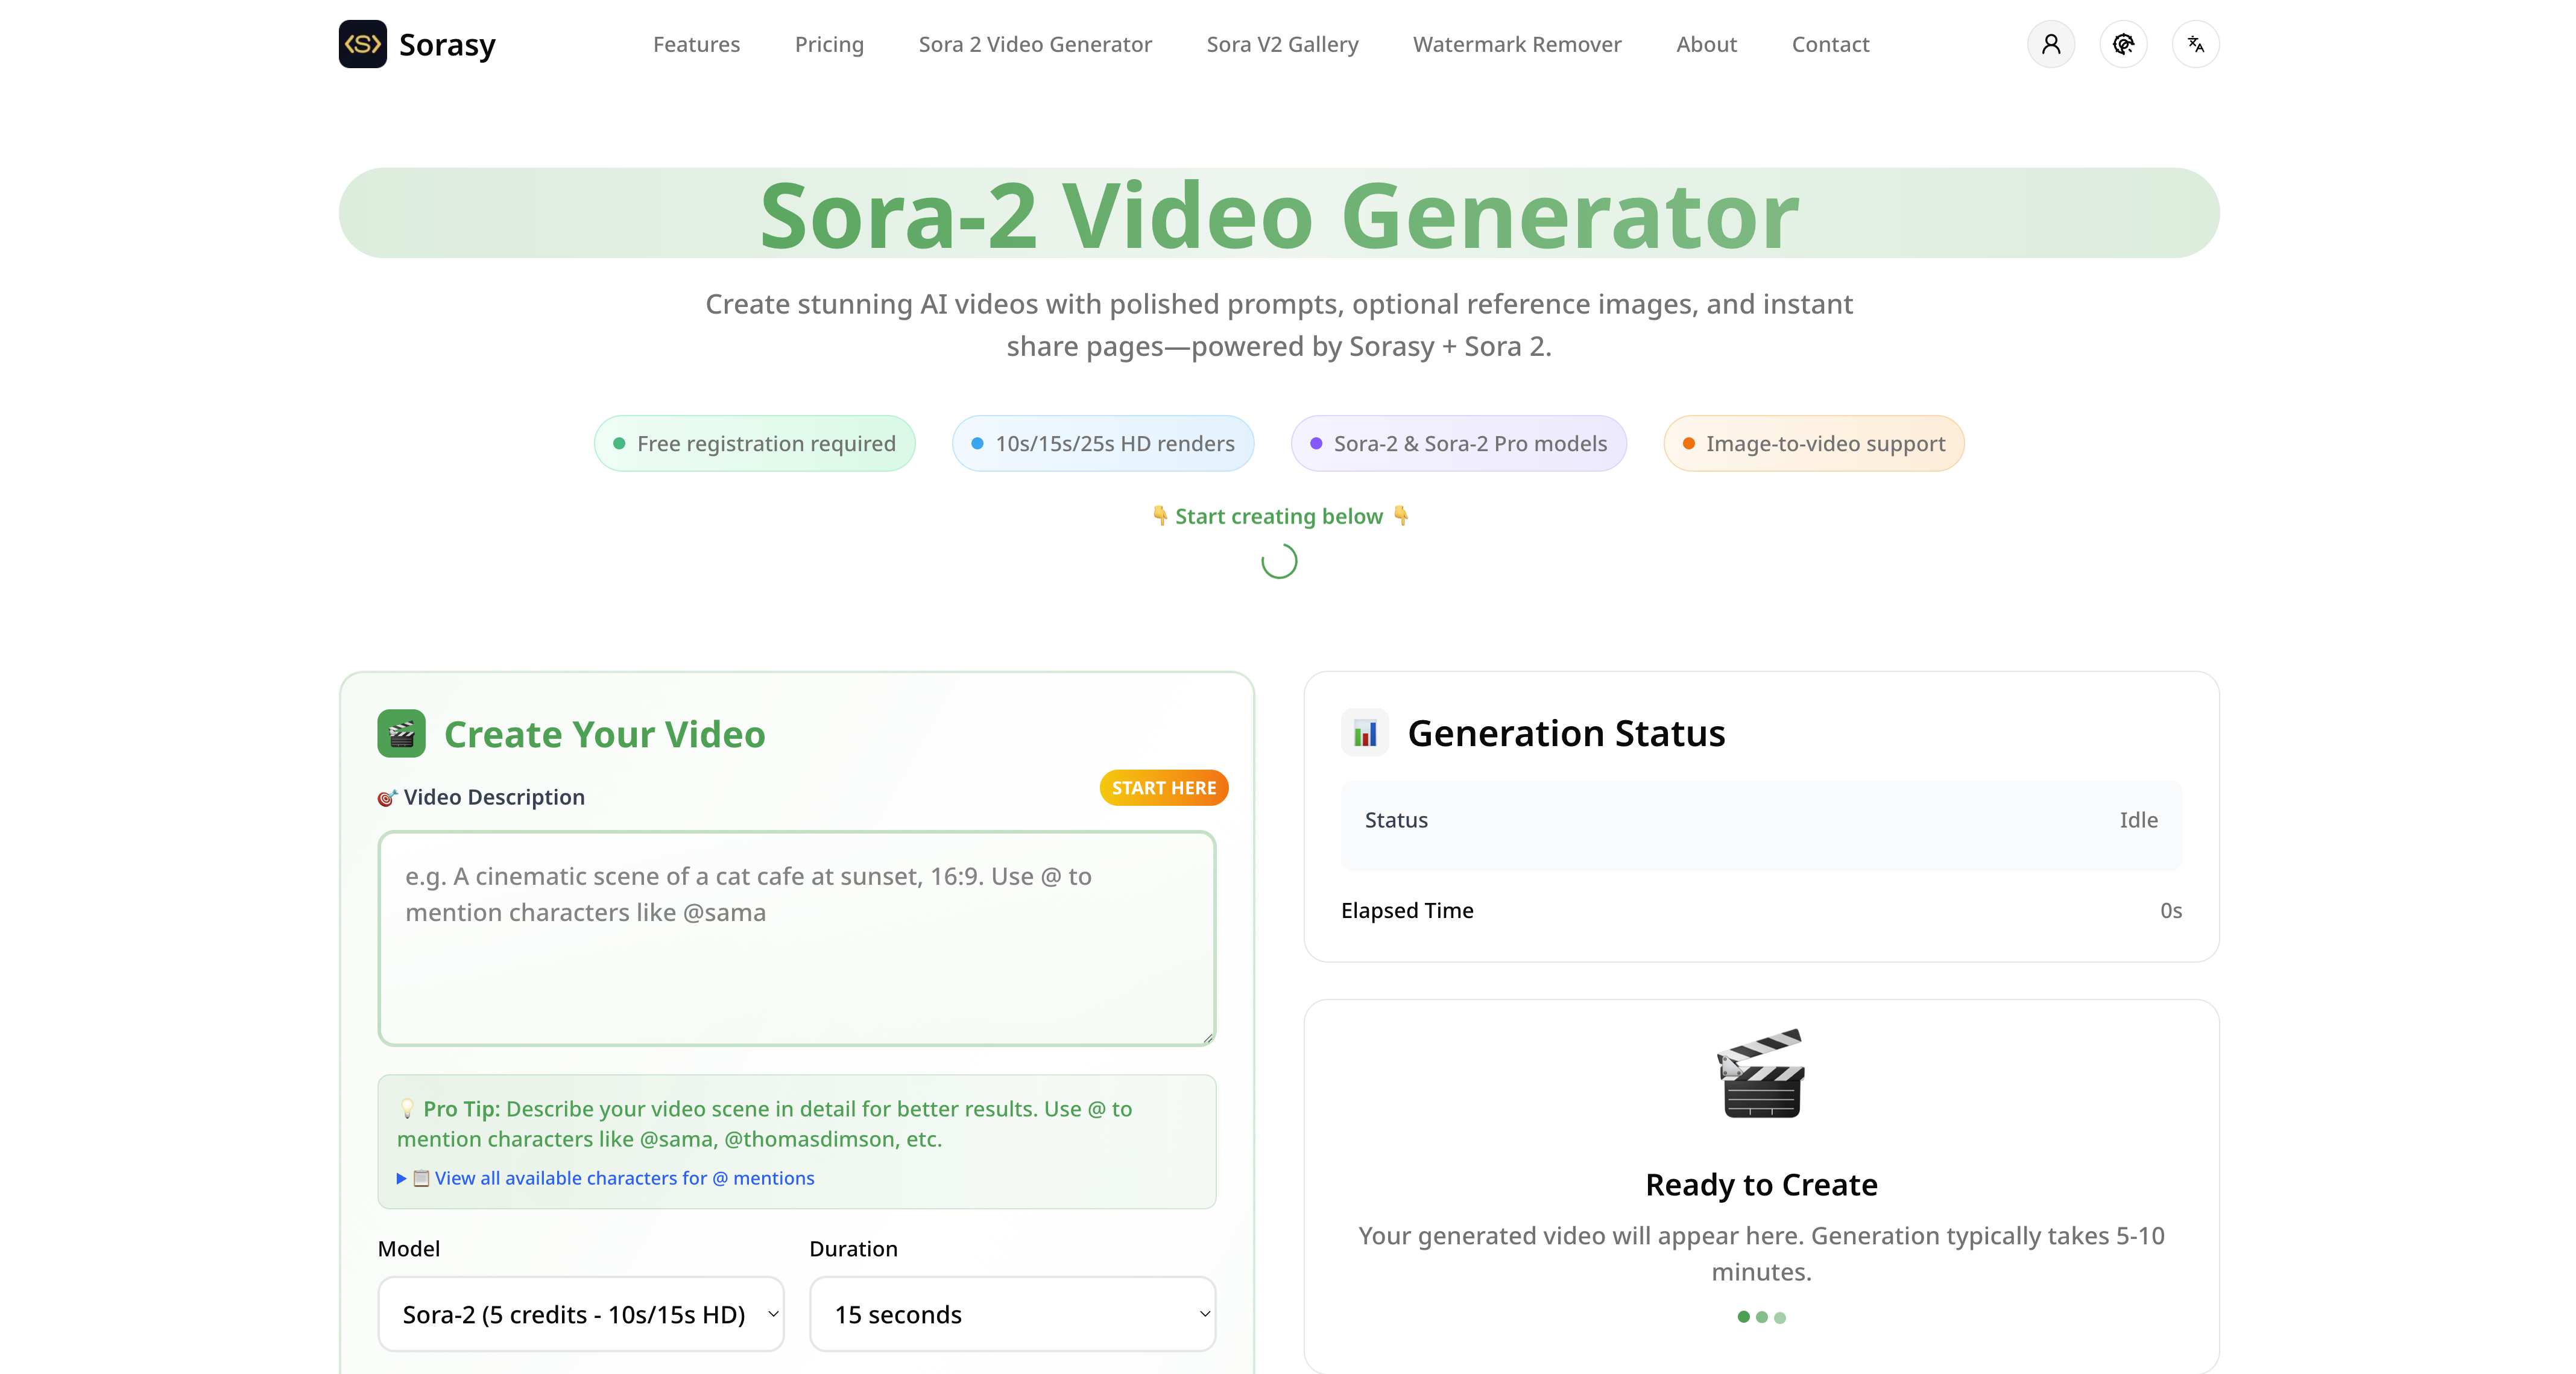
Task: Go to Sora V2 Gallery
Action: (x=1282, y=44)
